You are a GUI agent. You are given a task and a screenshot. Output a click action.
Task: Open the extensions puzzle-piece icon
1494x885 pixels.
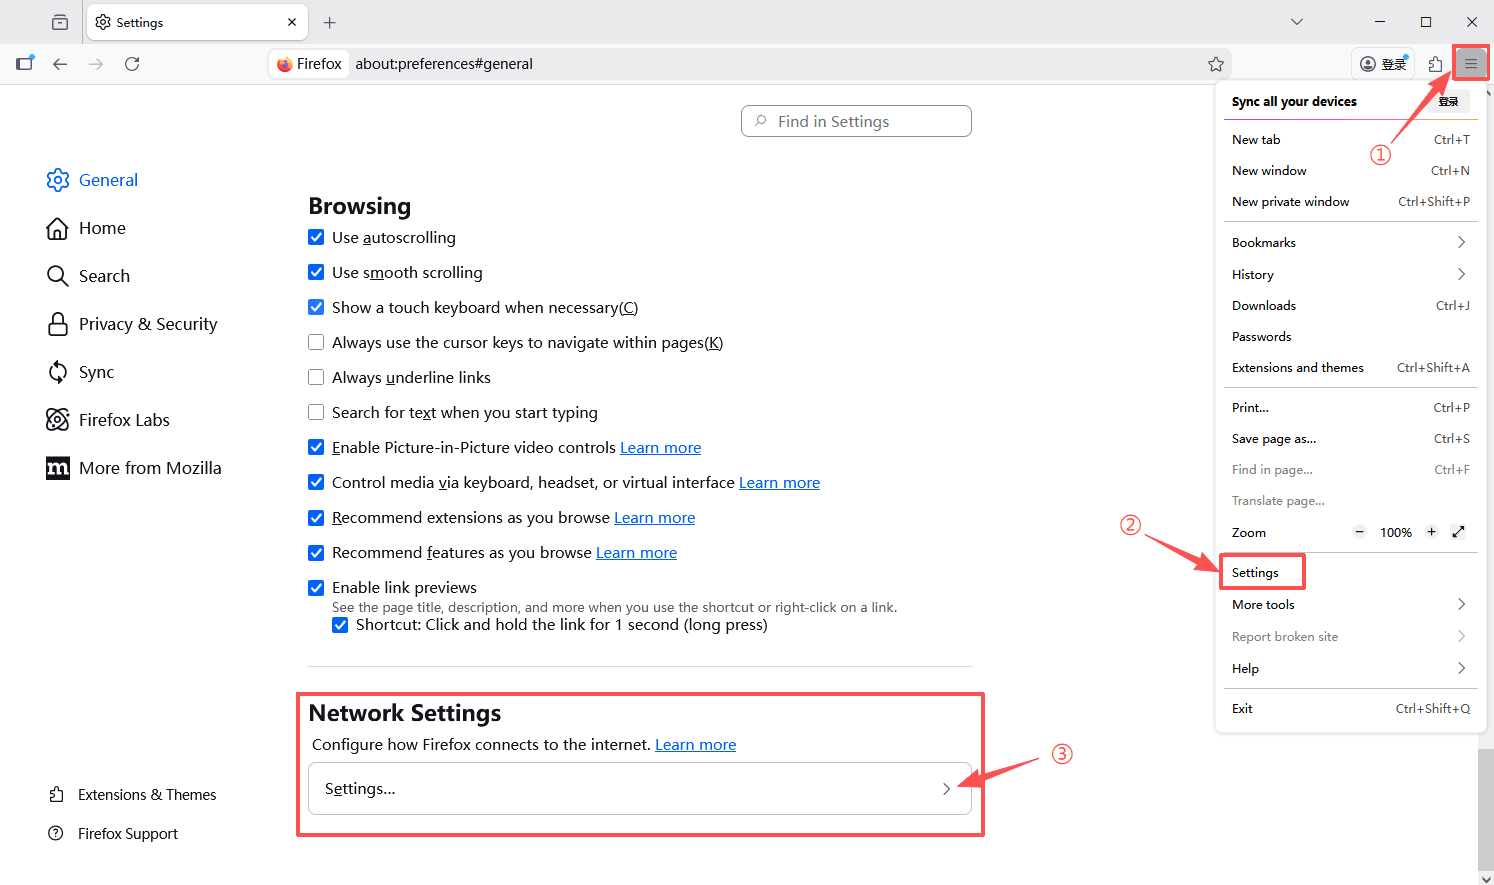coord(1435,63)
